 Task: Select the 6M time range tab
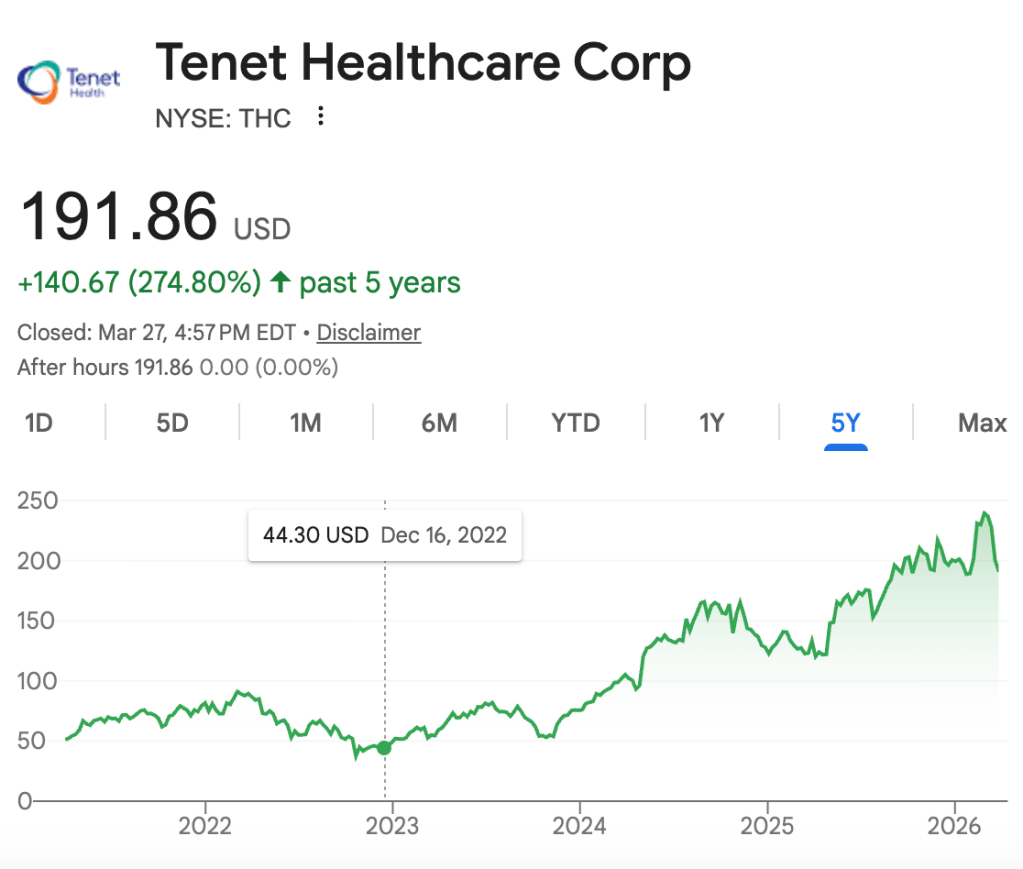click(x=439, y=423)
